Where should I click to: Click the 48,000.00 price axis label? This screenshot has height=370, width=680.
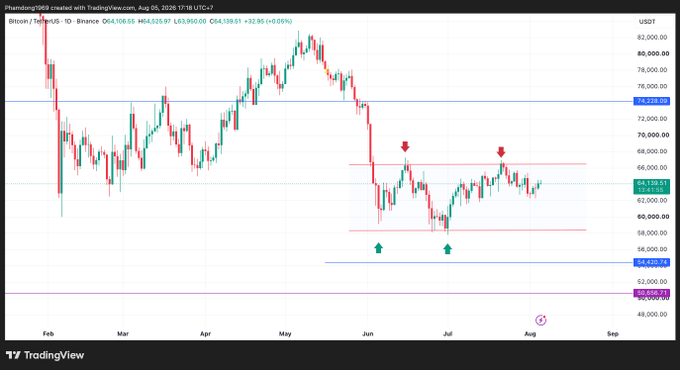652,314
